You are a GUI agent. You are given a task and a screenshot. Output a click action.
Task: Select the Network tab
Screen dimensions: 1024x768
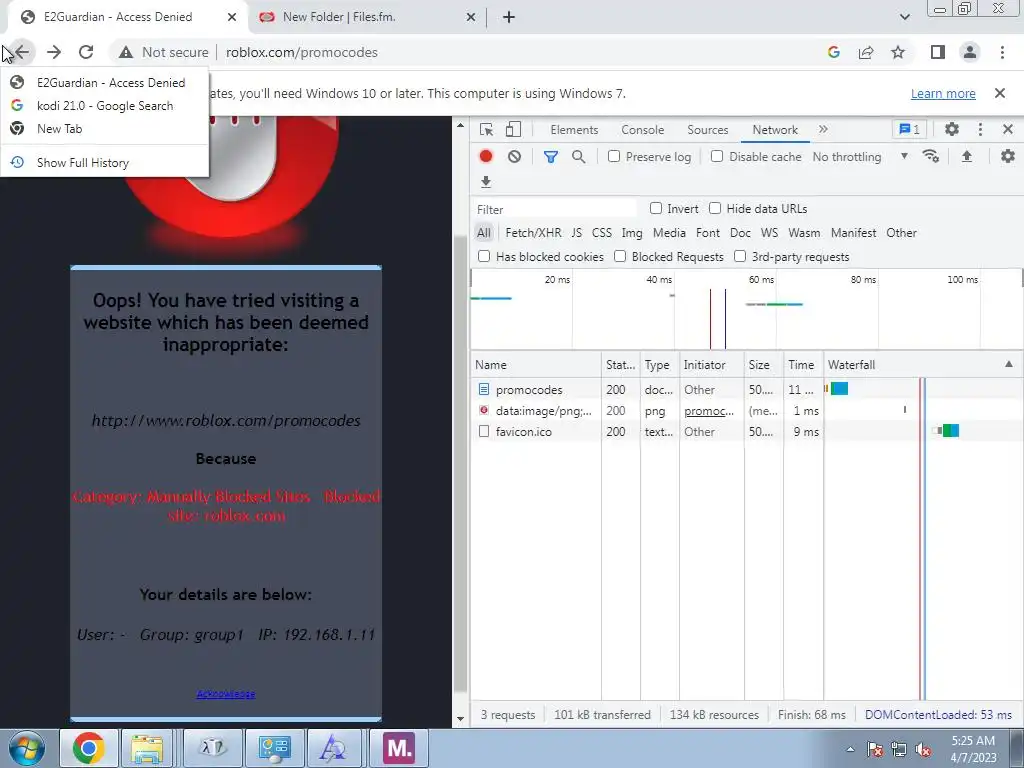775,129
